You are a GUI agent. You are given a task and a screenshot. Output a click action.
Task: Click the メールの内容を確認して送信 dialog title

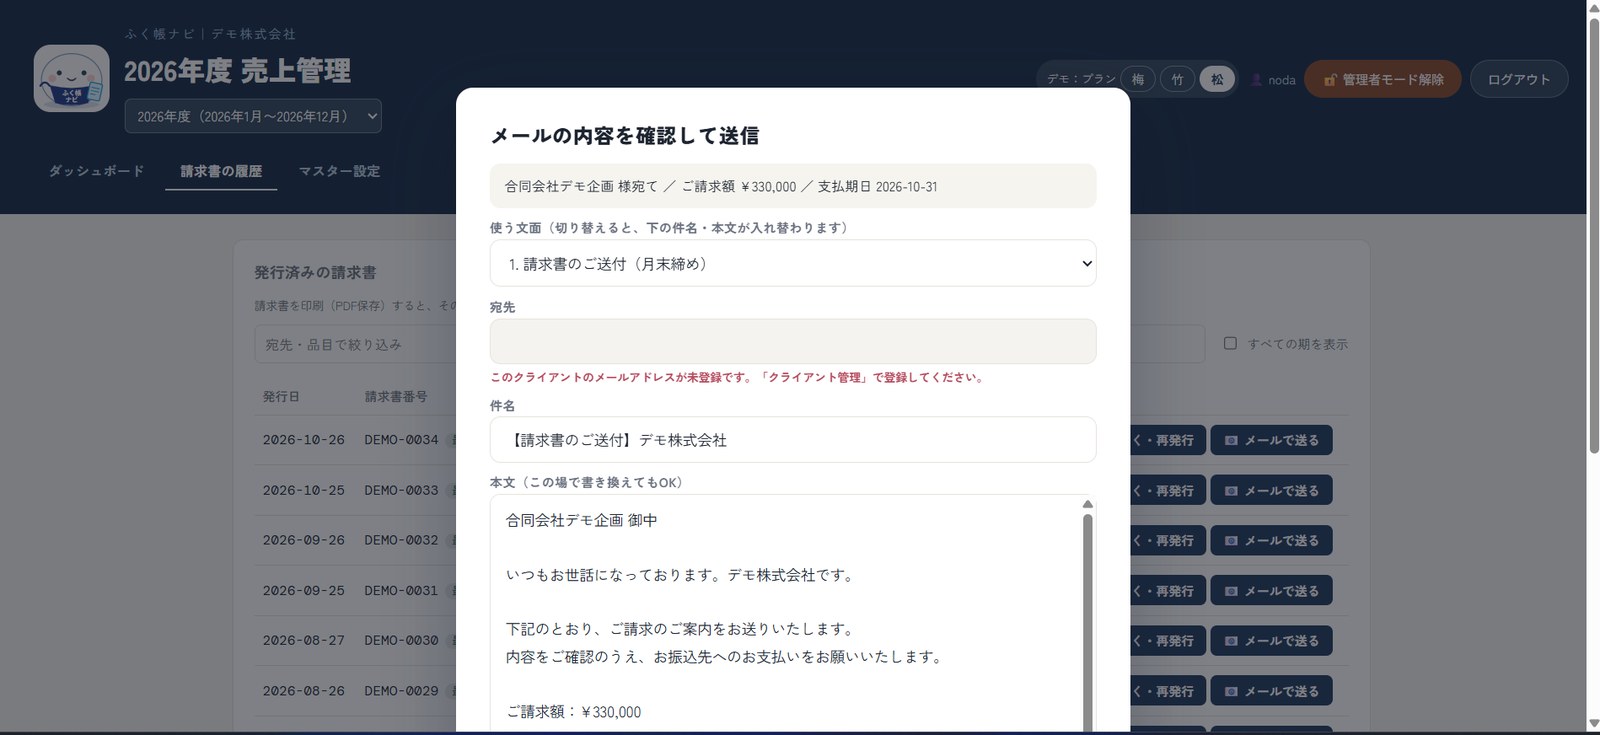(x=624, y=136)
